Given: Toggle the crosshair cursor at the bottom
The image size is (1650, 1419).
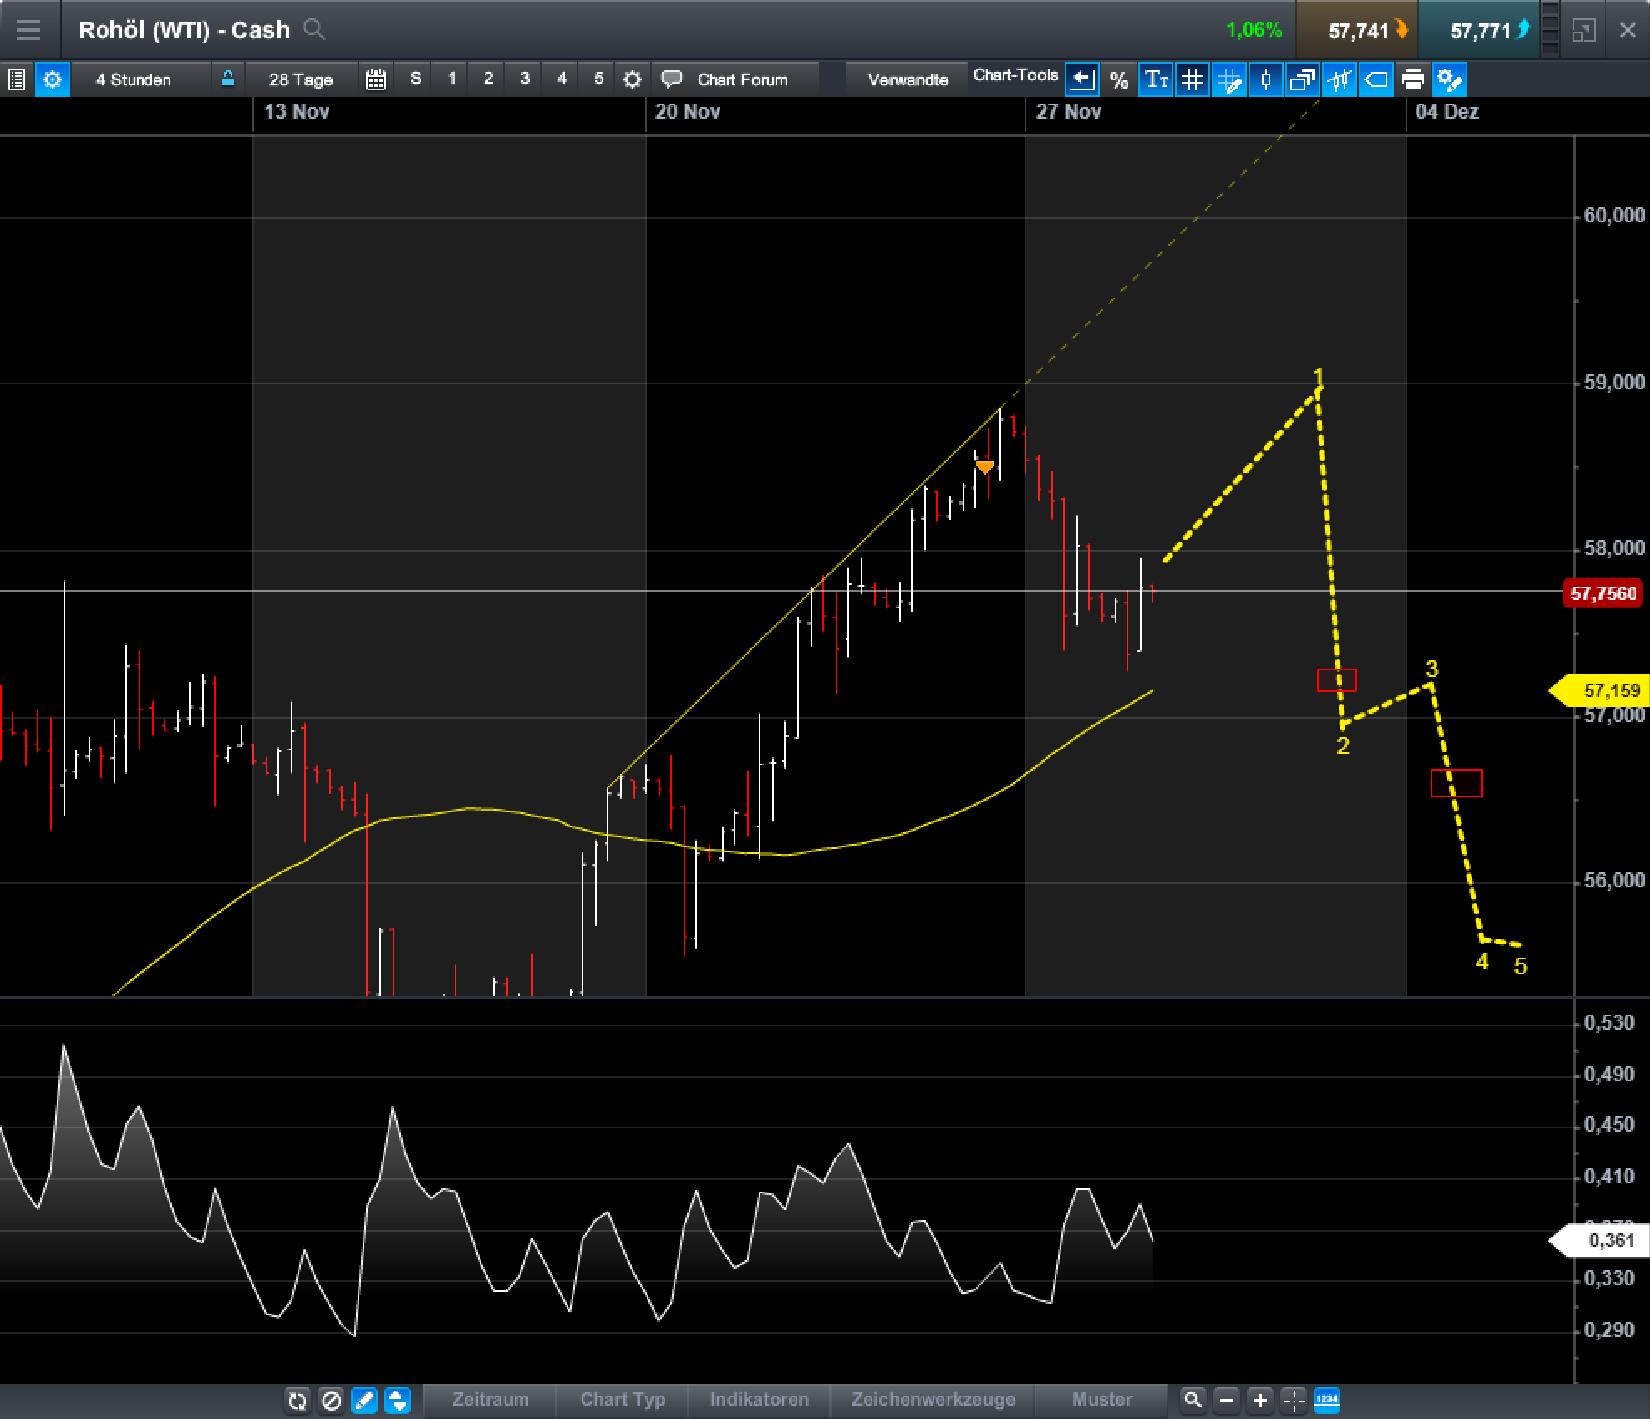Looking at the screenshot, I should click(x=1294, y=1401).
